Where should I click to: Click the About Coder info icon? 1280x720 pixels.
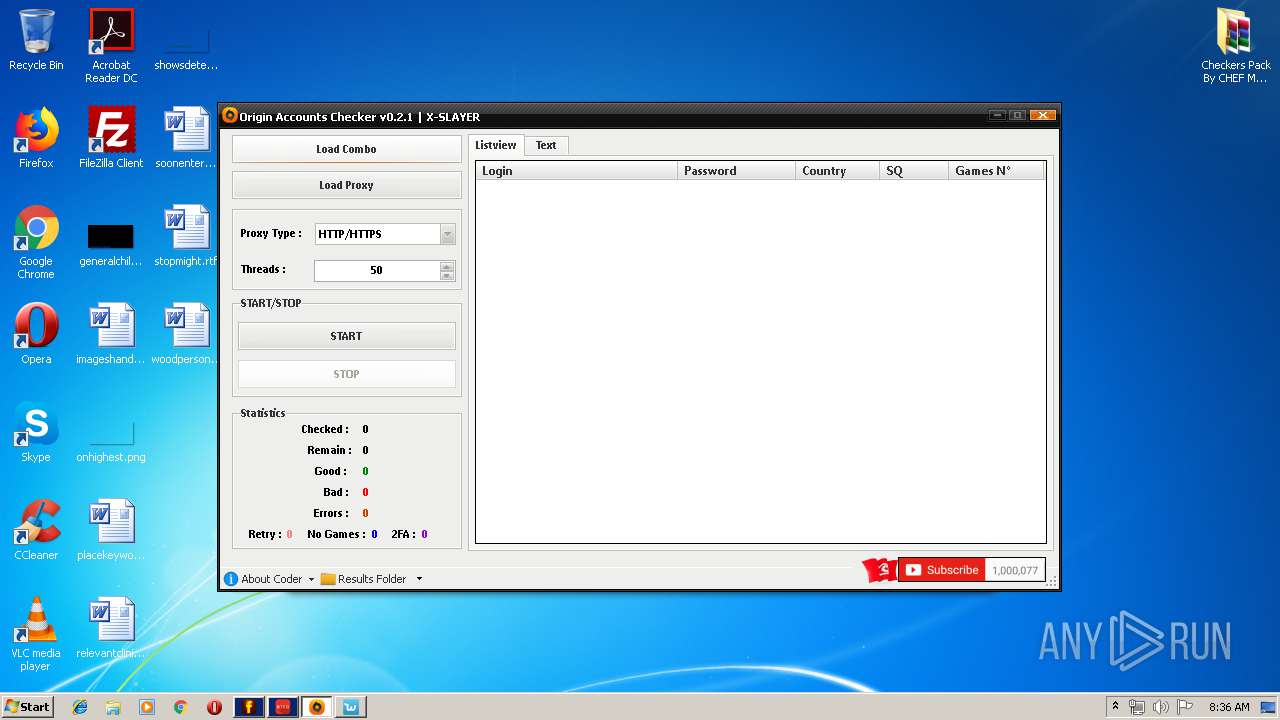231,579
